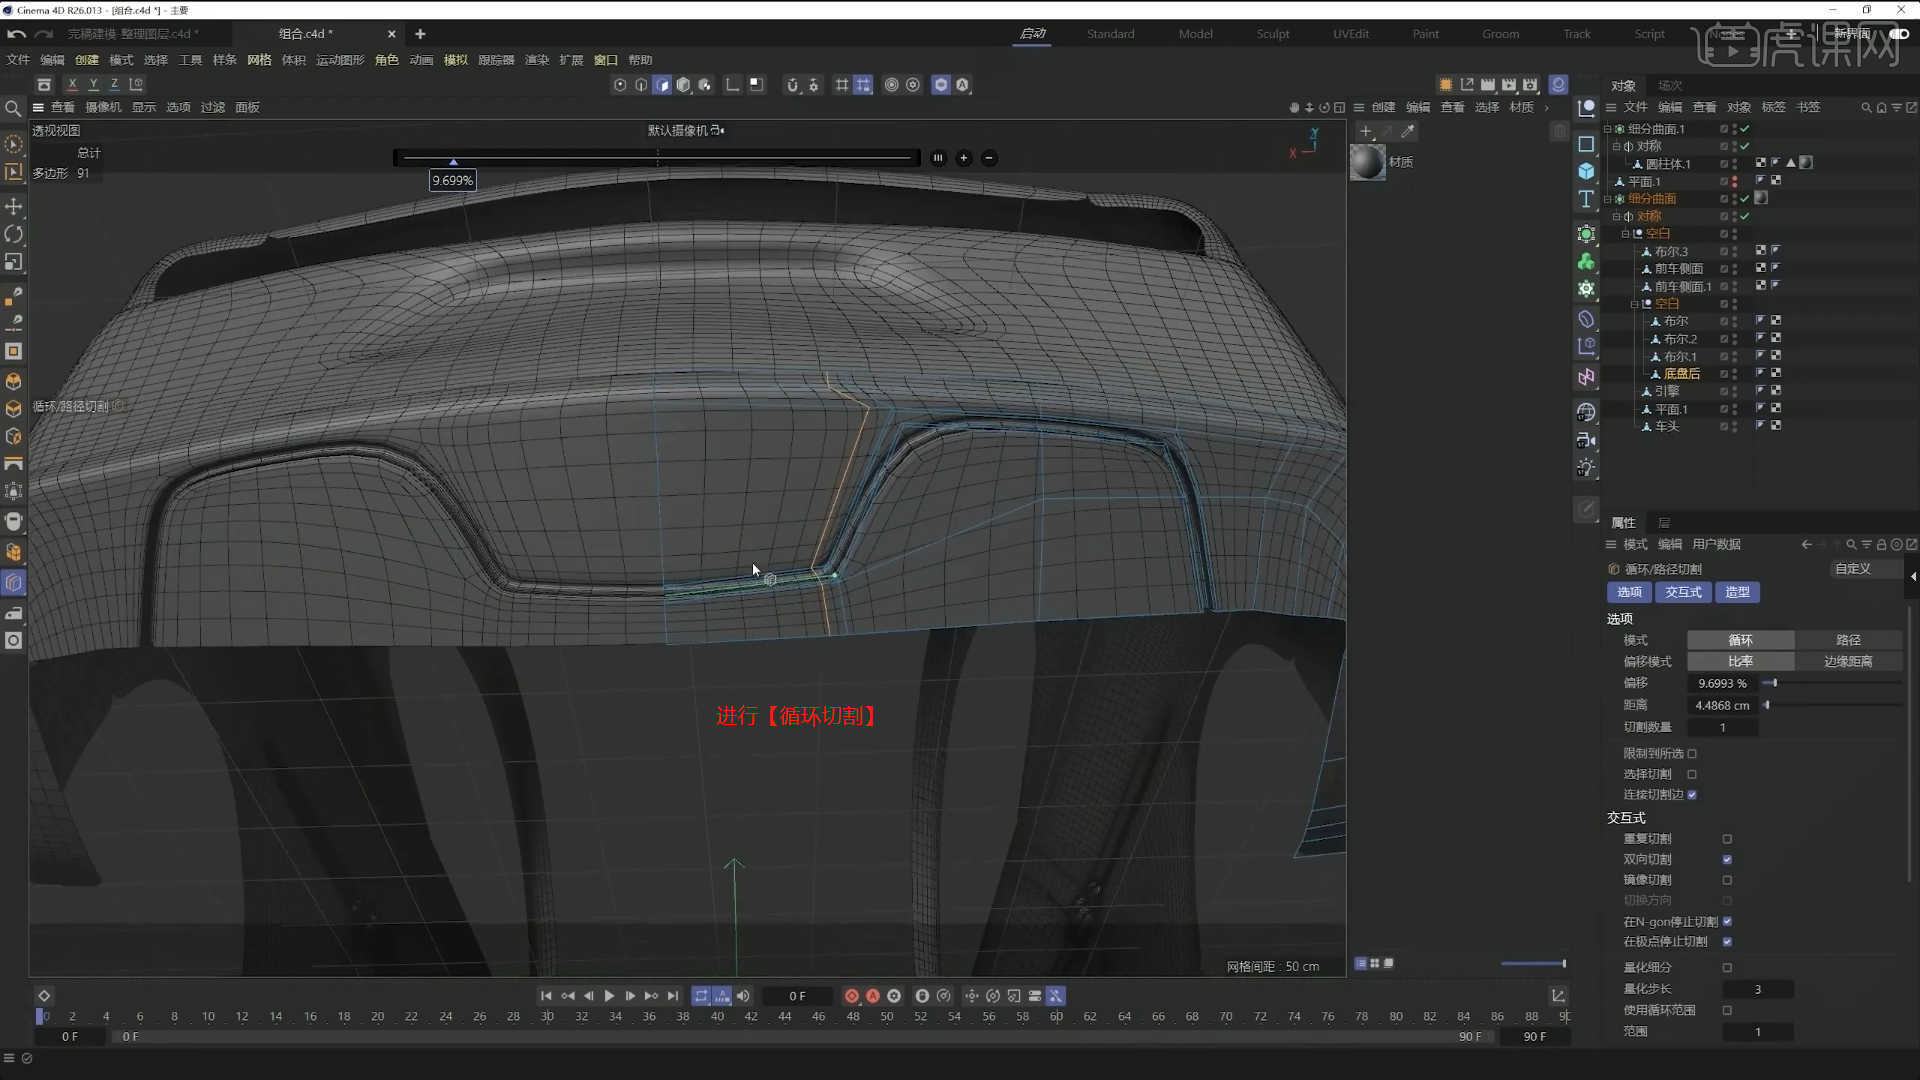
Task: Click the 距离 slider track
Action: click(1831, 705)
